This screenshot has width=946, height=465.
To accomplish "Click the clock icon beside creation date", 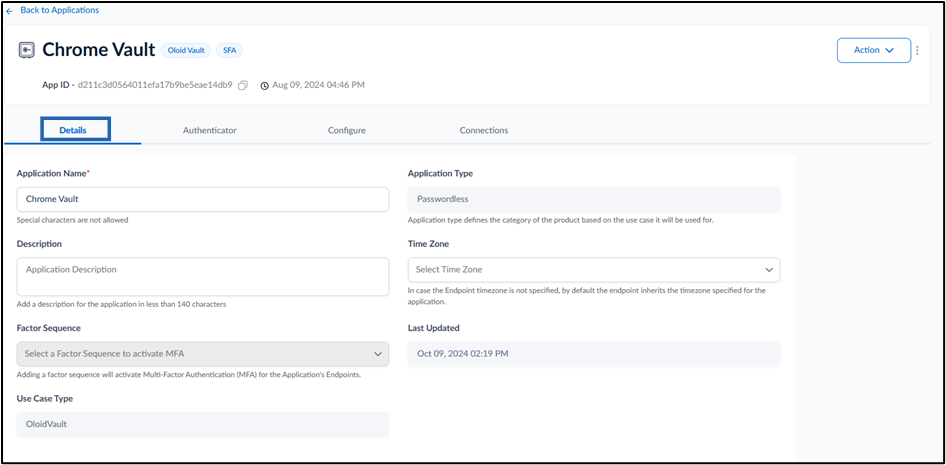I will tap(264, 86).
